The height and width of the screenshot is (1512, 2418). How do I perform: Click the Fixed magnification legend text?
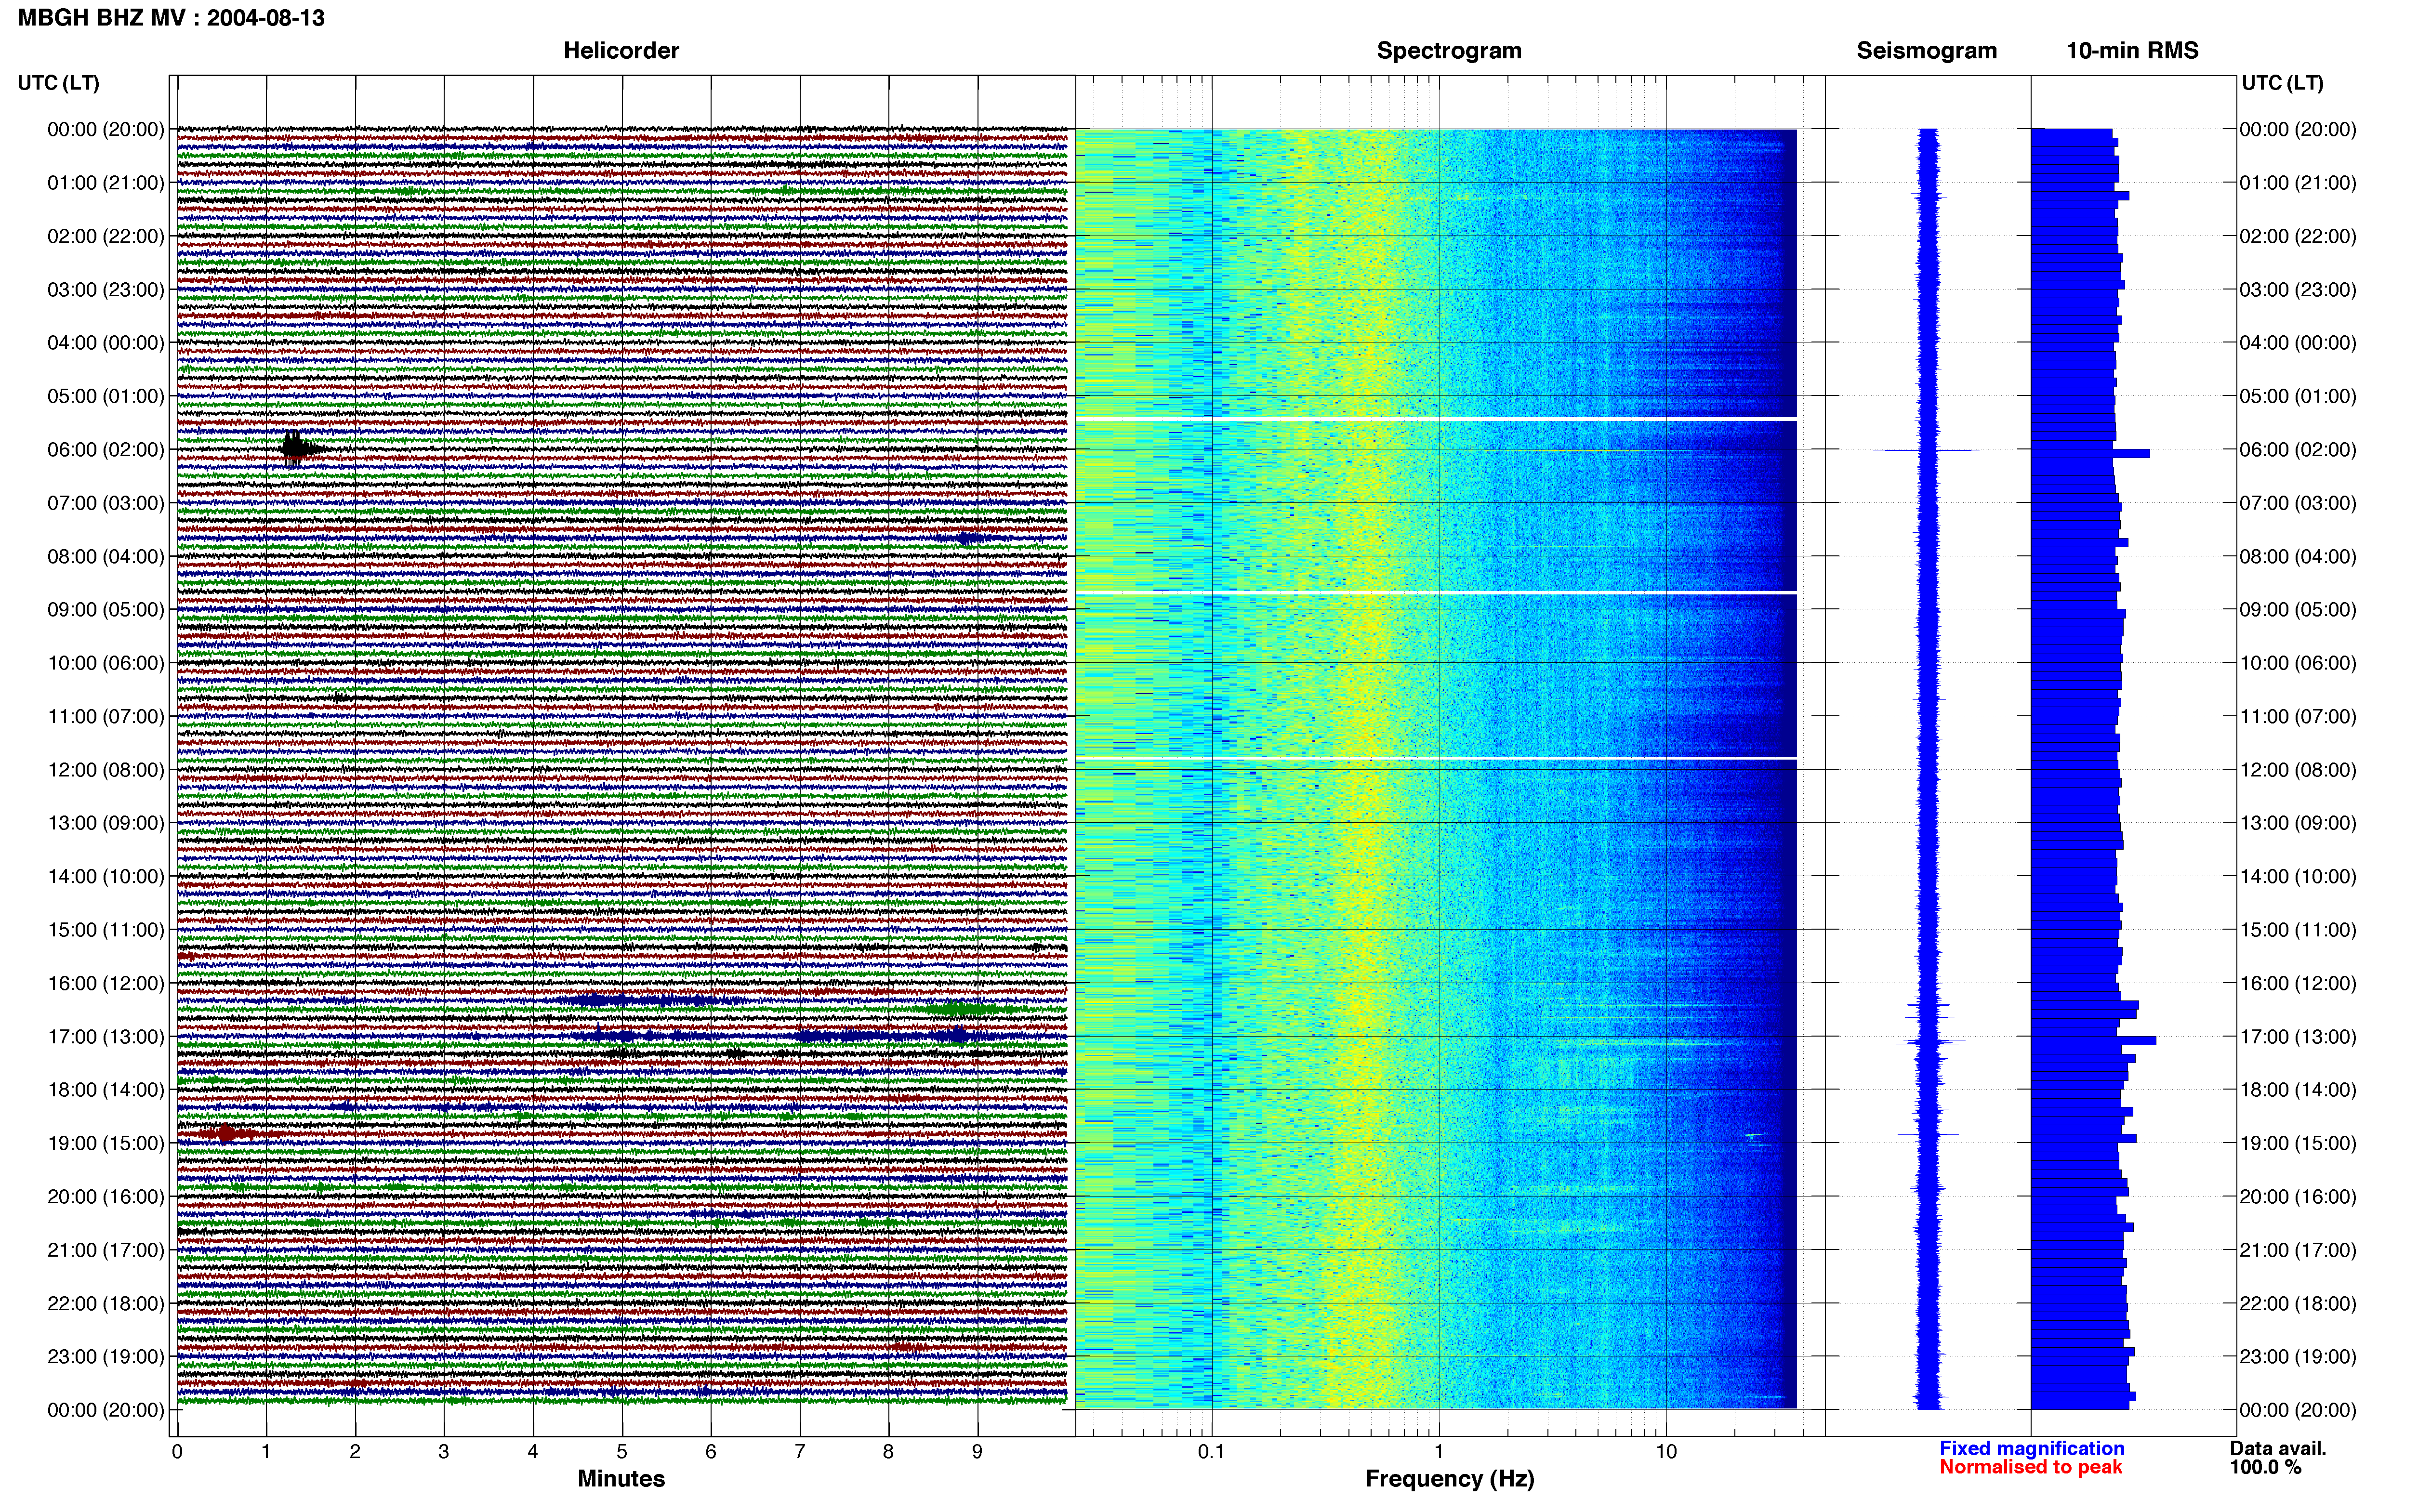click(2031, 1448)
